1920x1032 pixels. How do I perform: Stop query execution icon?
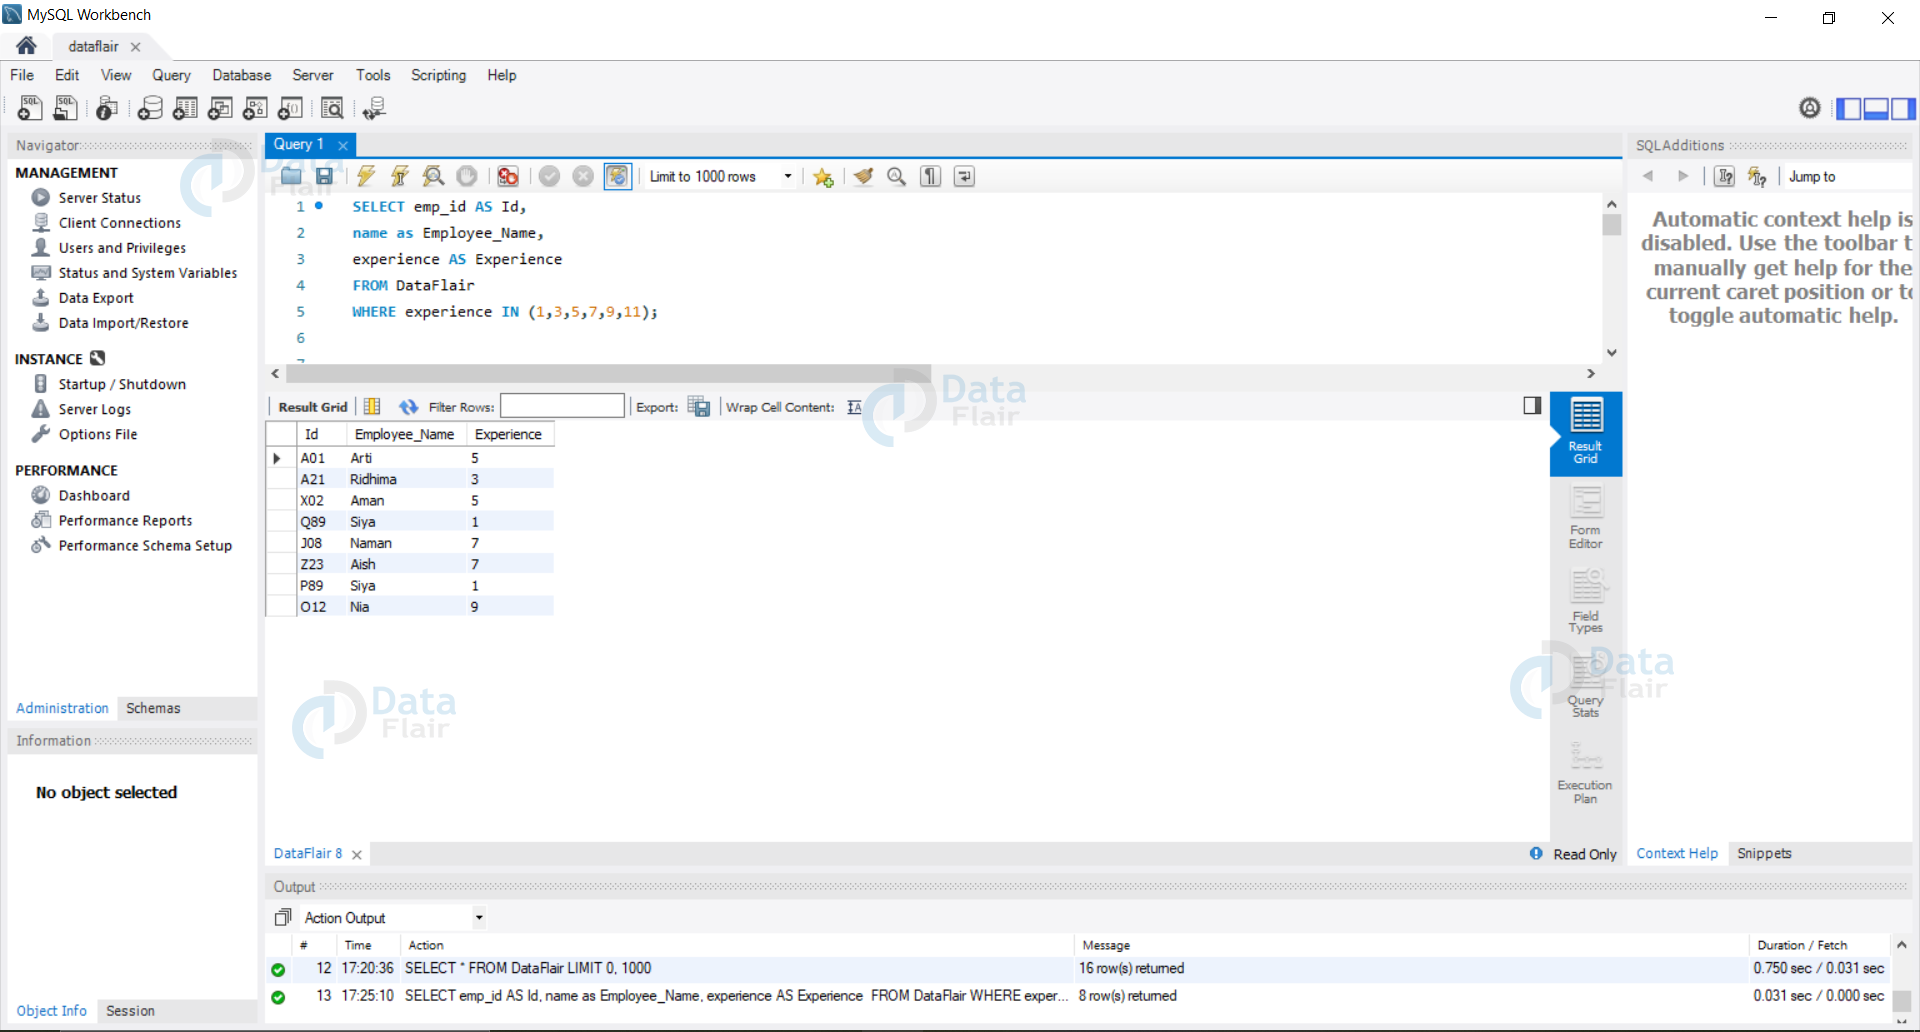pyautogui.click(x=467, y=177)
